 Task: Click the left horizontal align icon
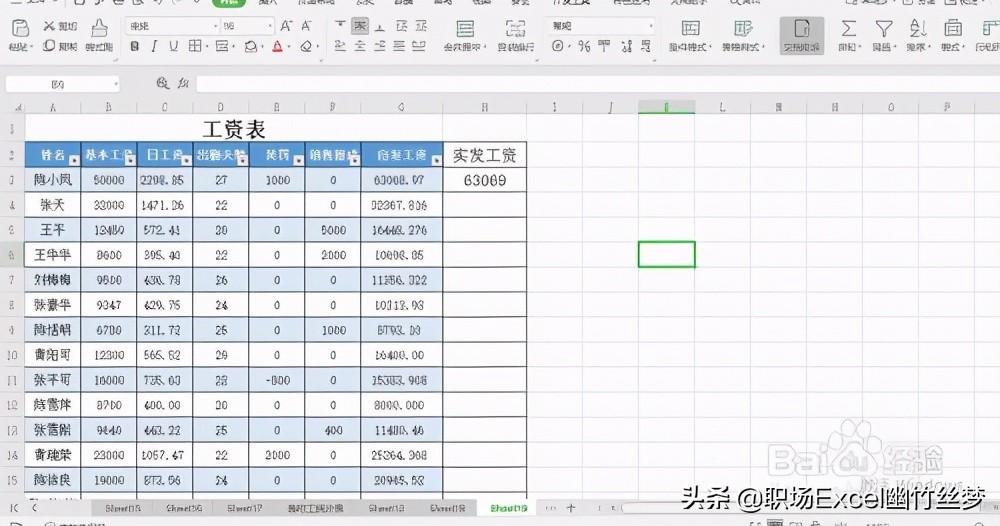pyautogui.click(x=341, y=46)
